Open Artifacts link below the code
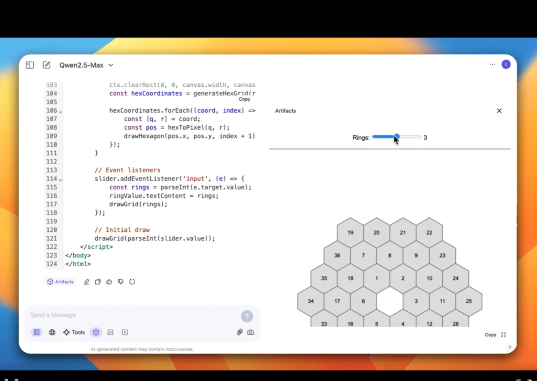This screenshot has height=381, width=537. [60, 282]
